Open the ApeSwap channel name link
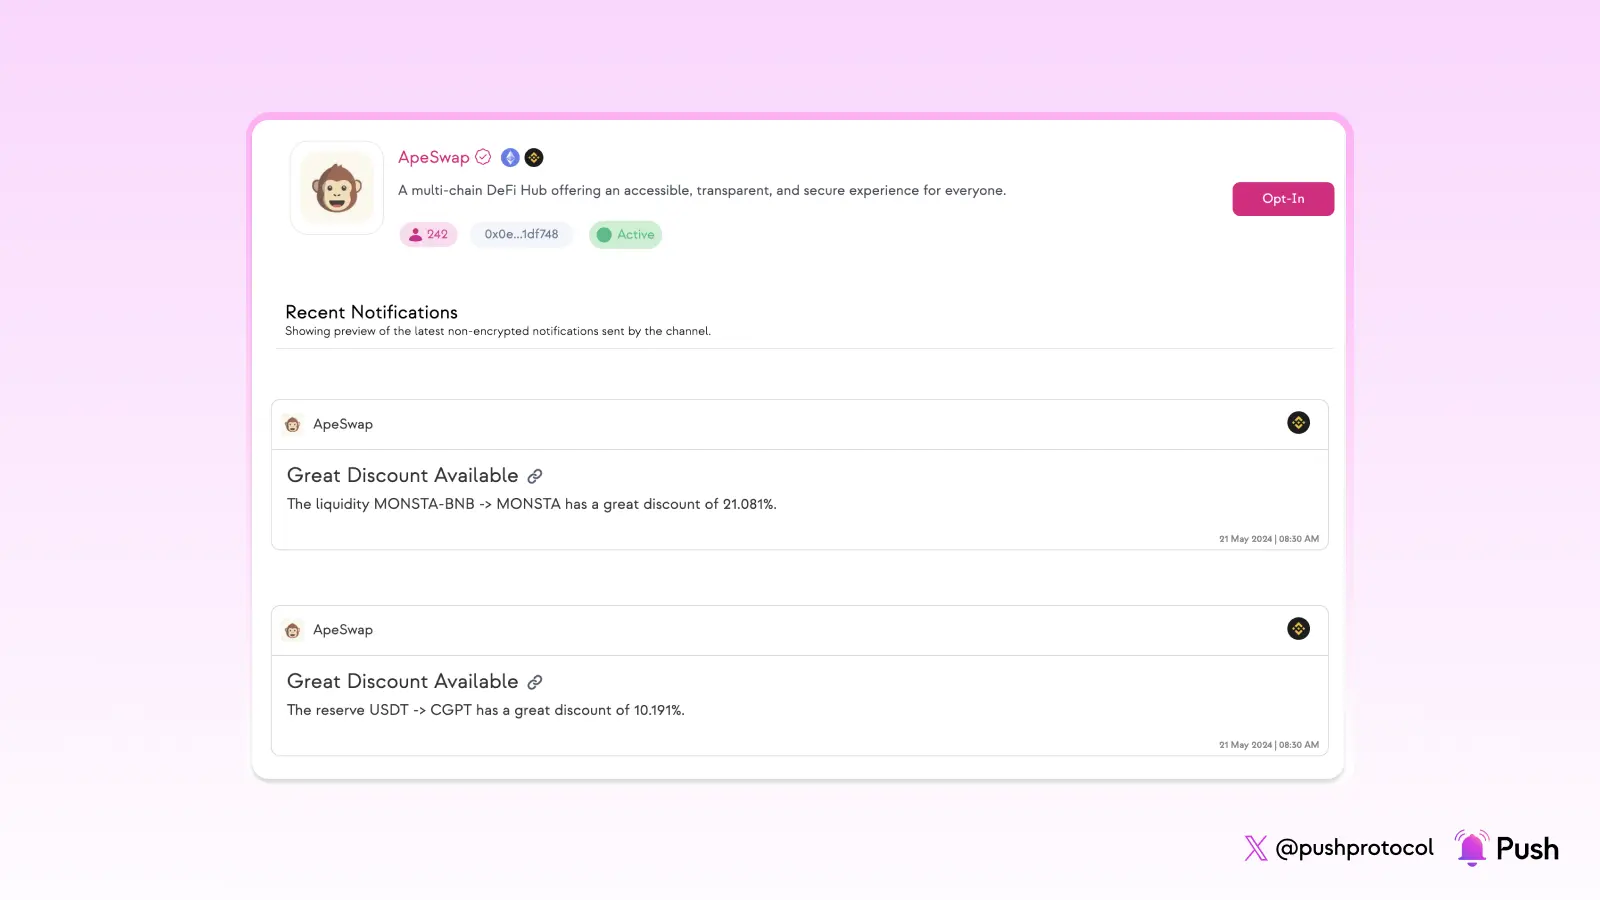 click(x=433, y=157)
